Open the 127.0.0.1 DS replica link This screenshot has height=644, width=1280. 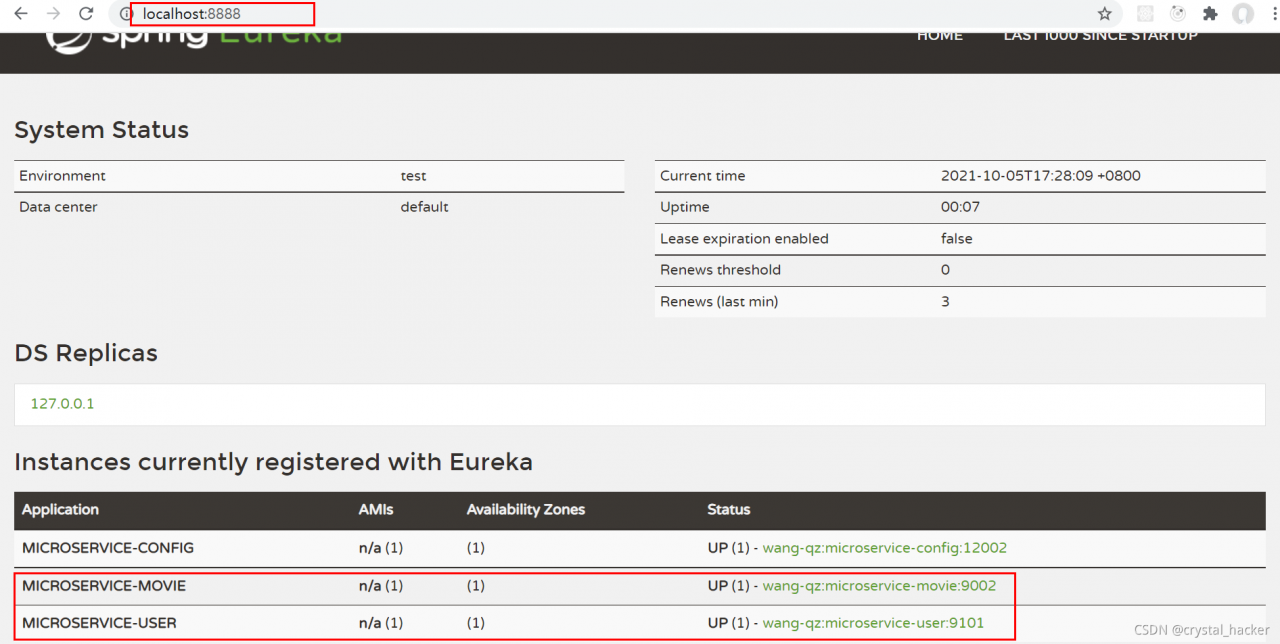(x=62, y=404)
